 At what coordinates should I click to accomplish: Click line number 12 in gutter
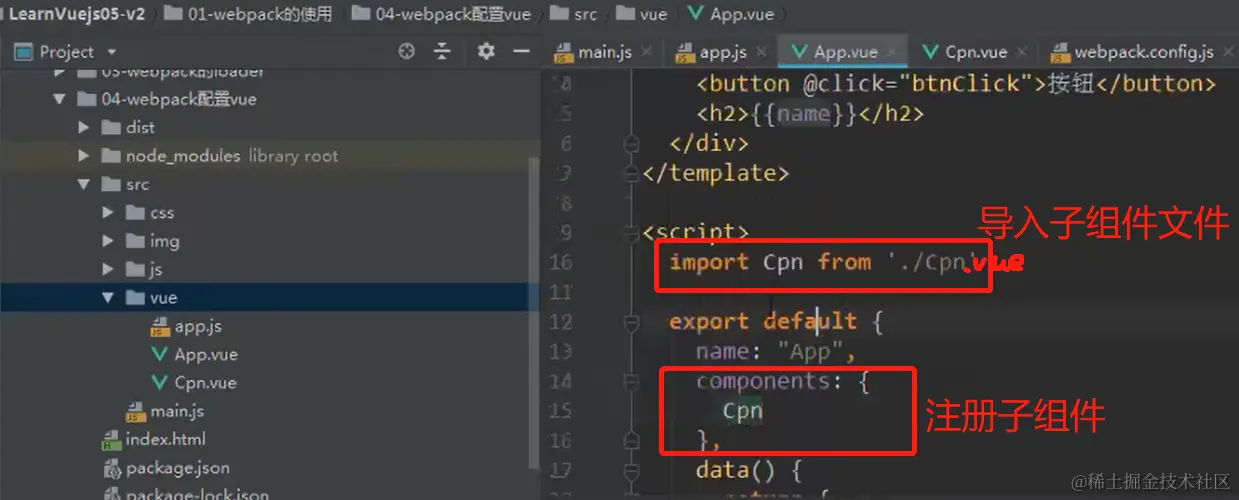pyautogui.click(x=561, y=322)
